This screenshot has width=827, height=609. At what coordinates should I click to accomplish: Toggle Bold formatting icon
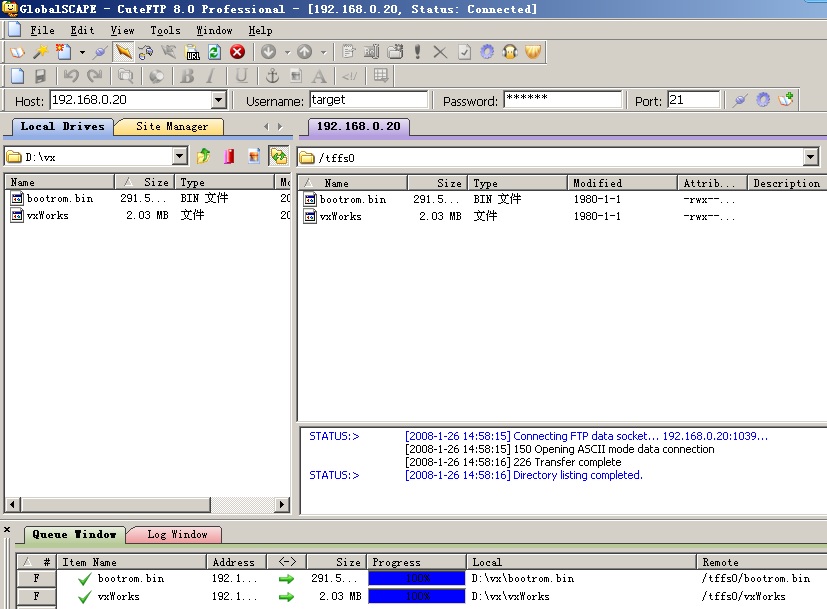187,76
